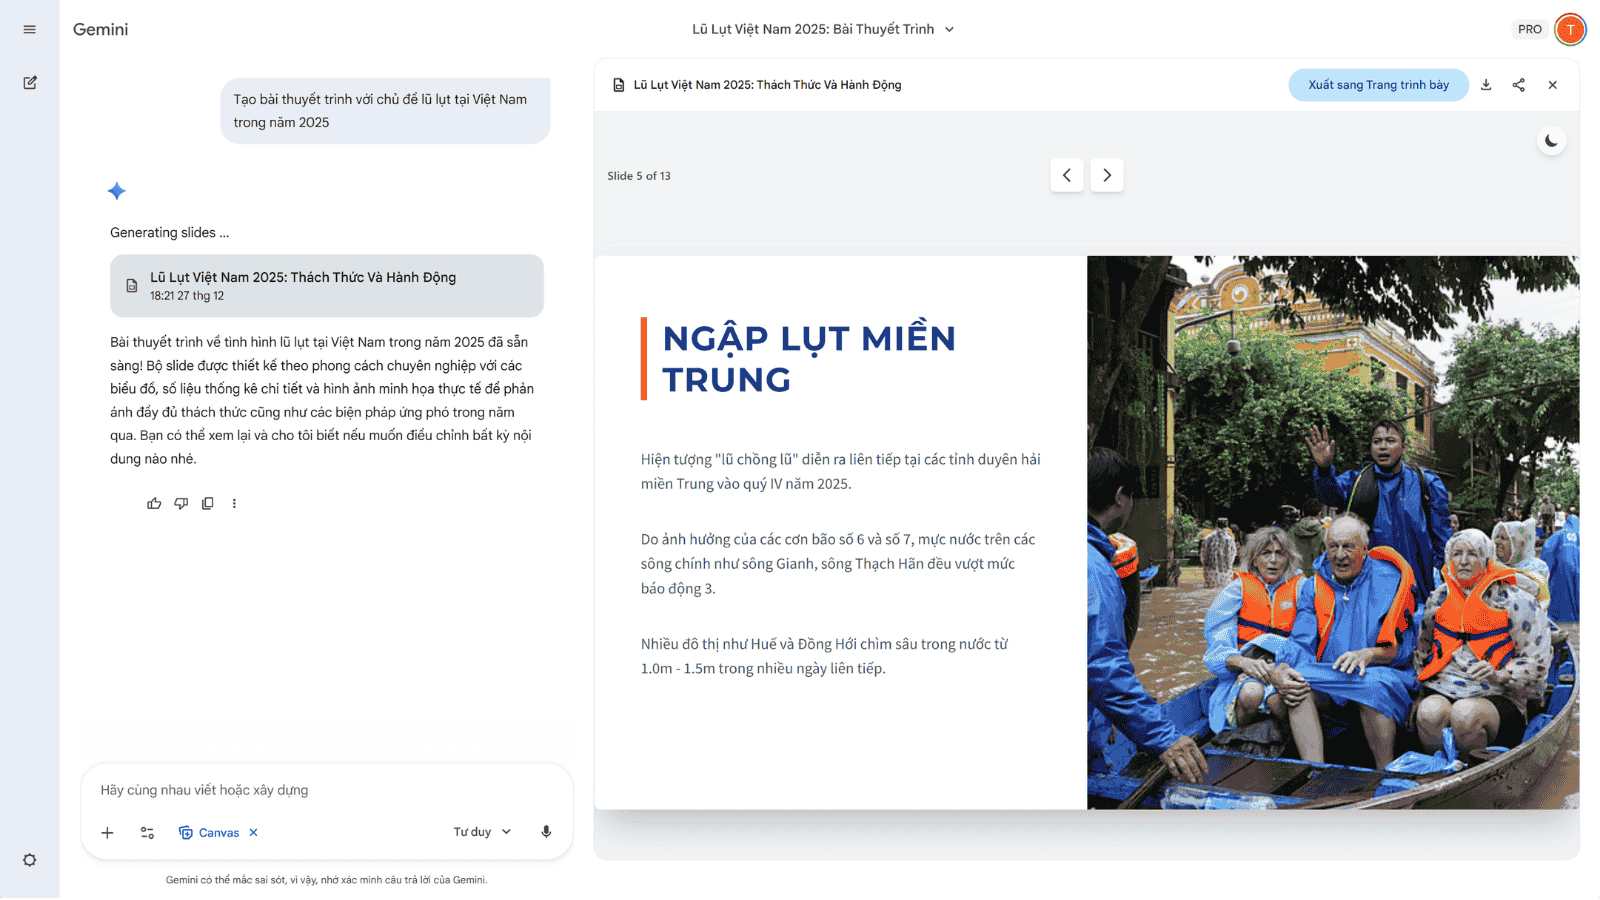Click Xuất sang Trang trình bày button
Screen dimensions: 1600x900
(1378, 85)
